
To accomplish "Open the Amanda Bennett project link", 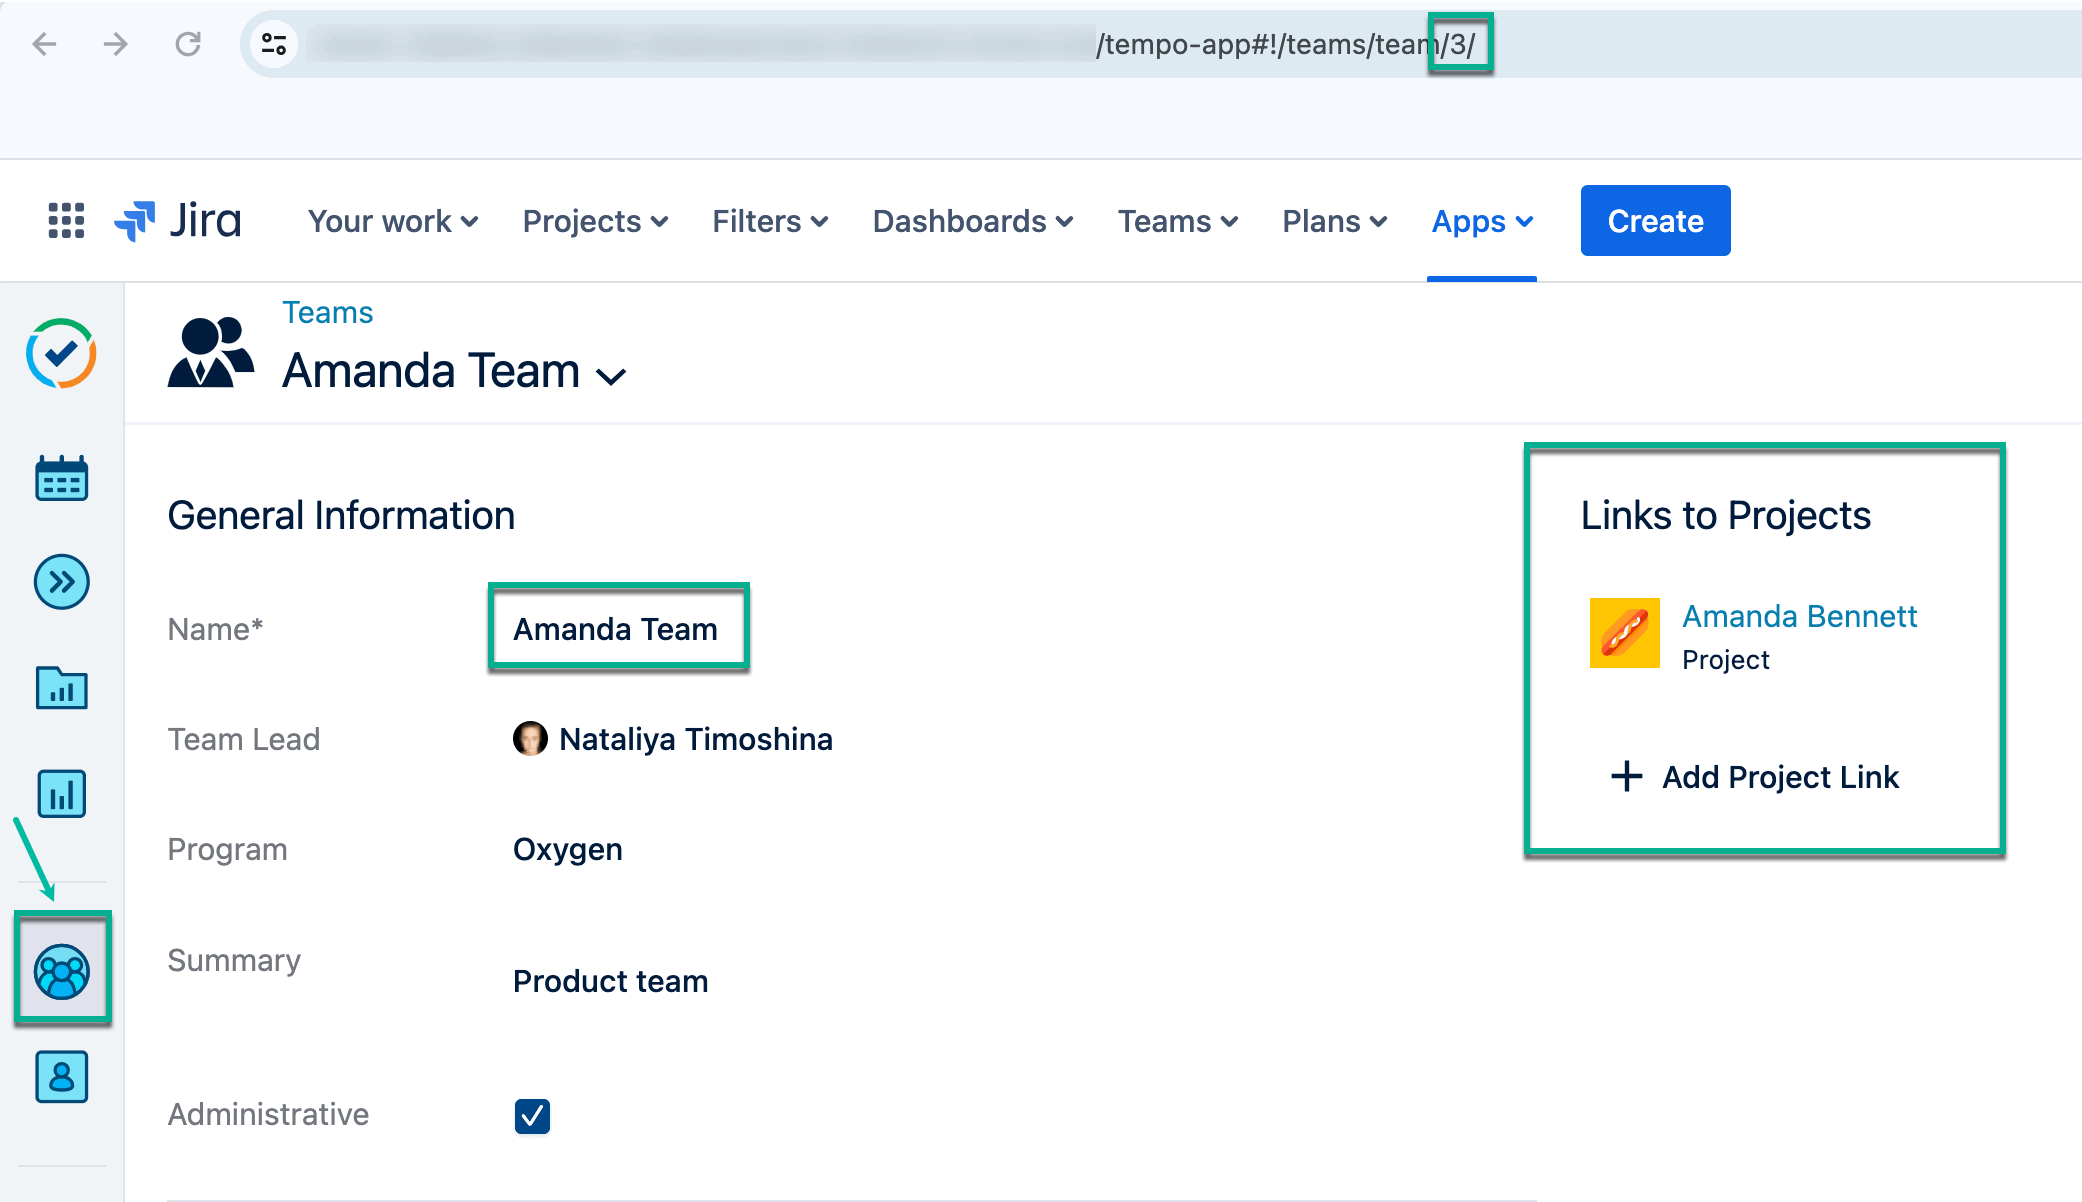I will [1799, 616].
